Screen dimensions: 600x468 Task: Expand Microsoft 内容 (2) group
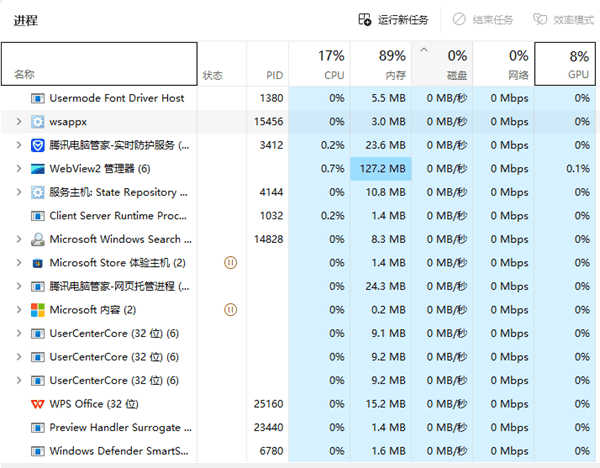click(x=18, y=310)
